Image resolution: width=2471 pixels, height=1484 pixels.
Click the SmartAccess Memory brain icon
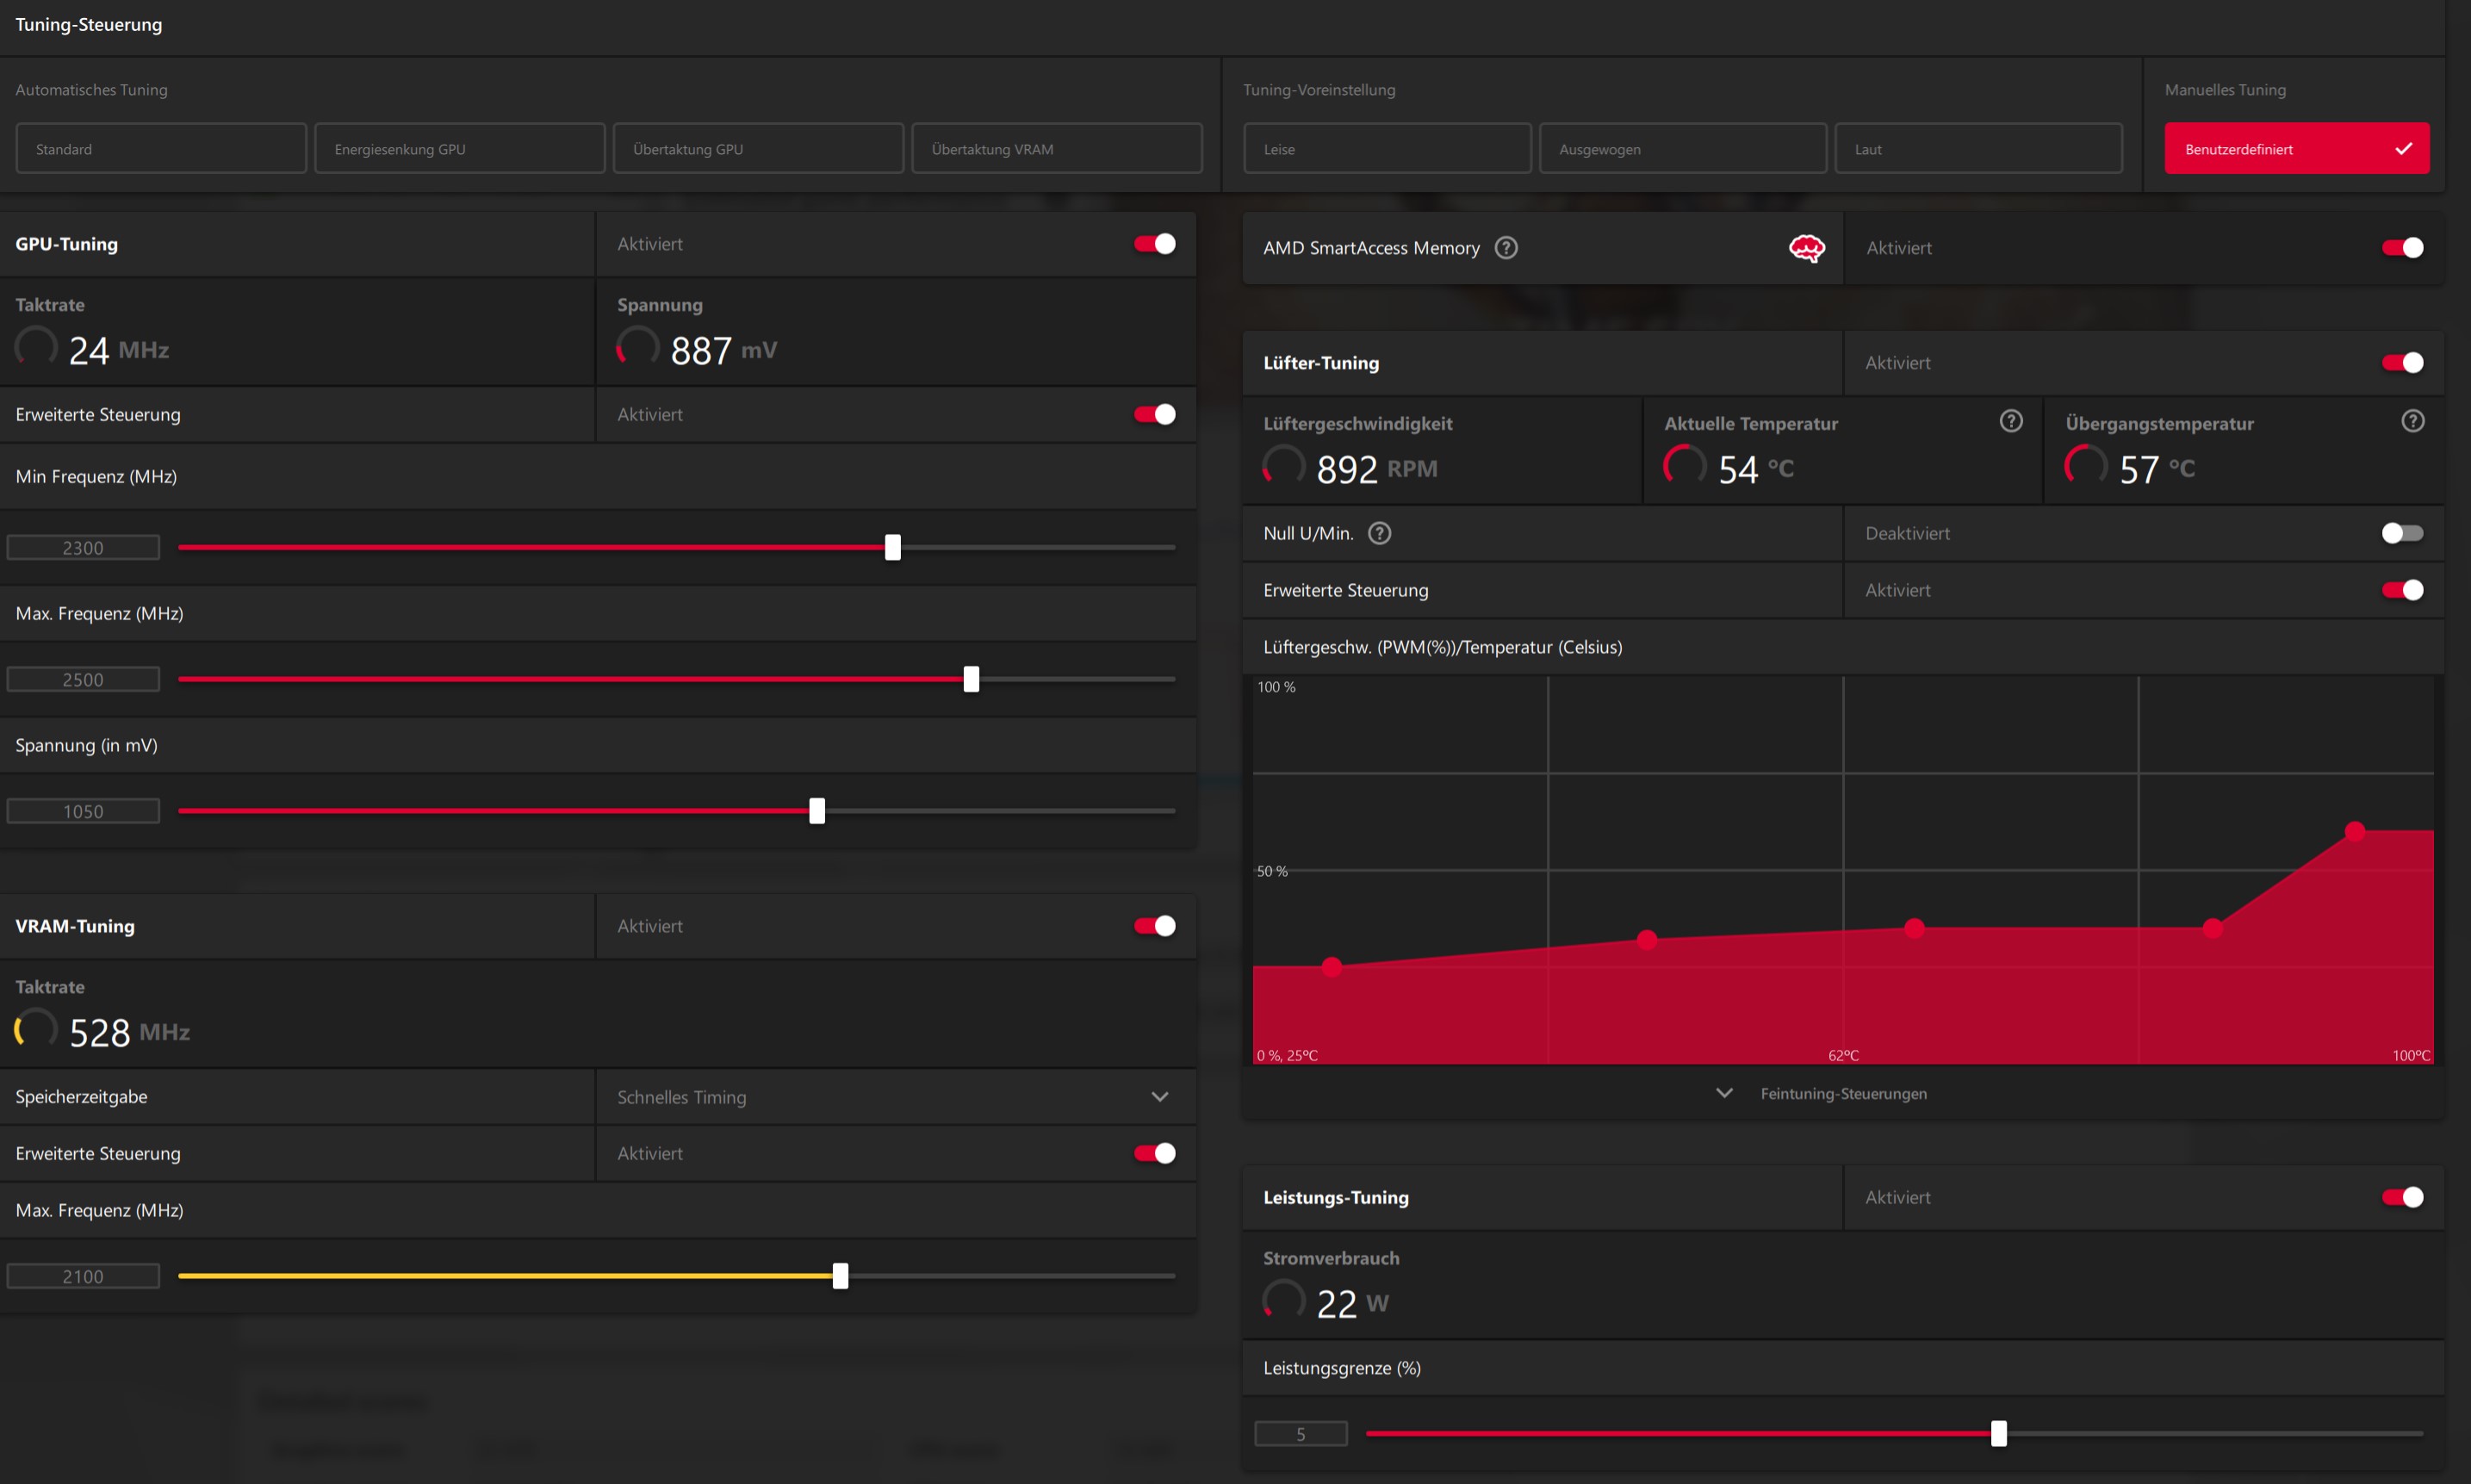tap(1806, 248)
